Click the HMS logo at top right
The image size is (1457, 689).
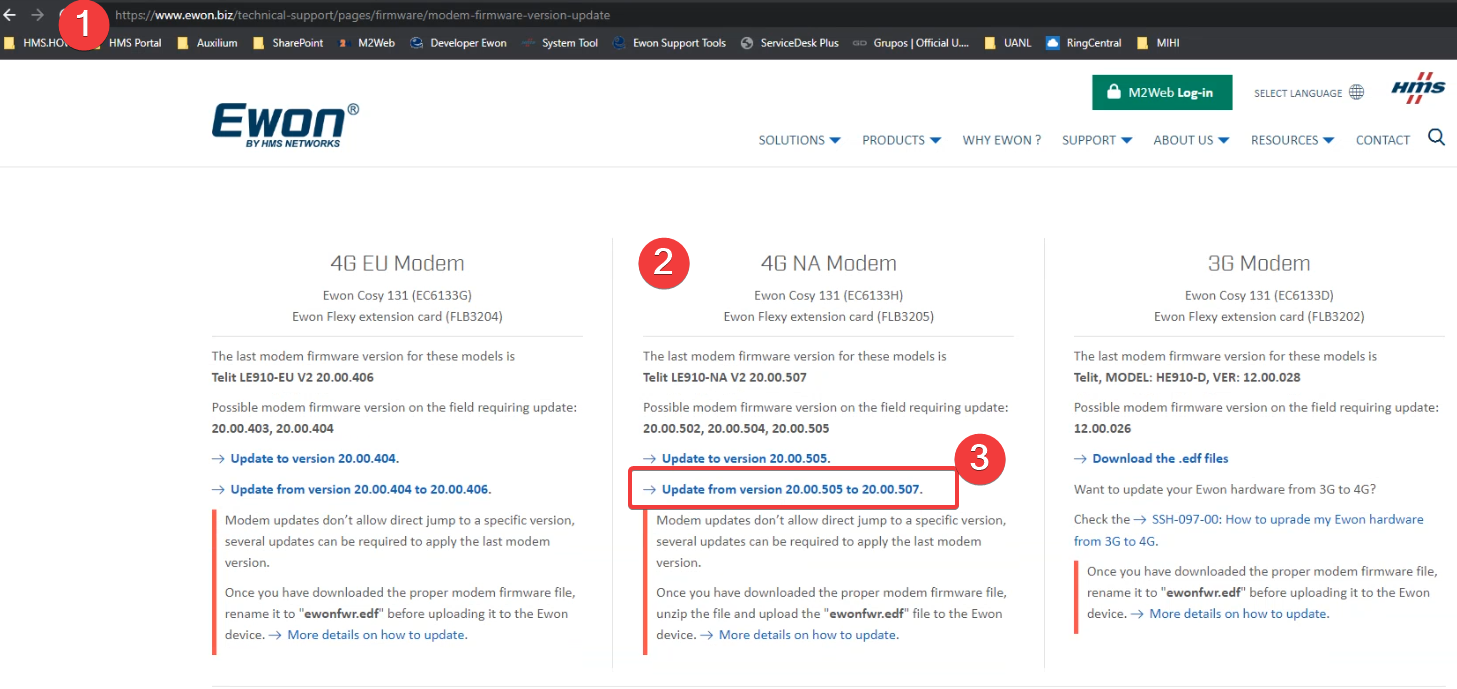click(x=1418, y=89)
